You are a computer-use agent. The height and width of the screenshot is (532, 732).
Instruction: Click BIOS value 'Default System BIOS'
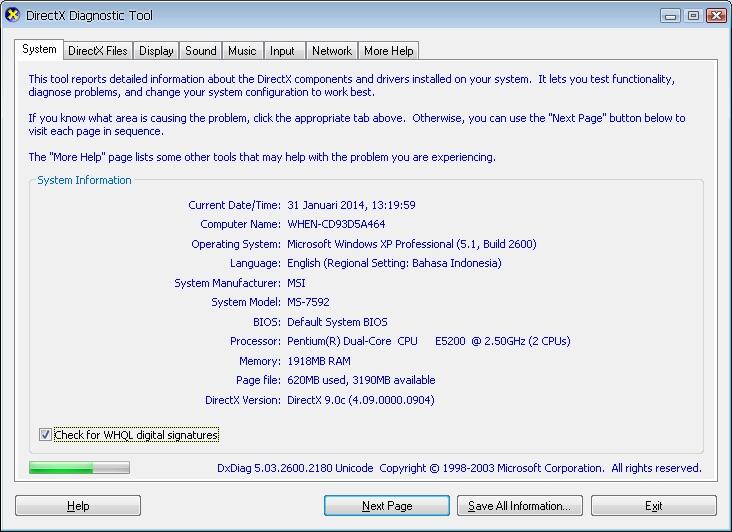click(x=337, y=322)
